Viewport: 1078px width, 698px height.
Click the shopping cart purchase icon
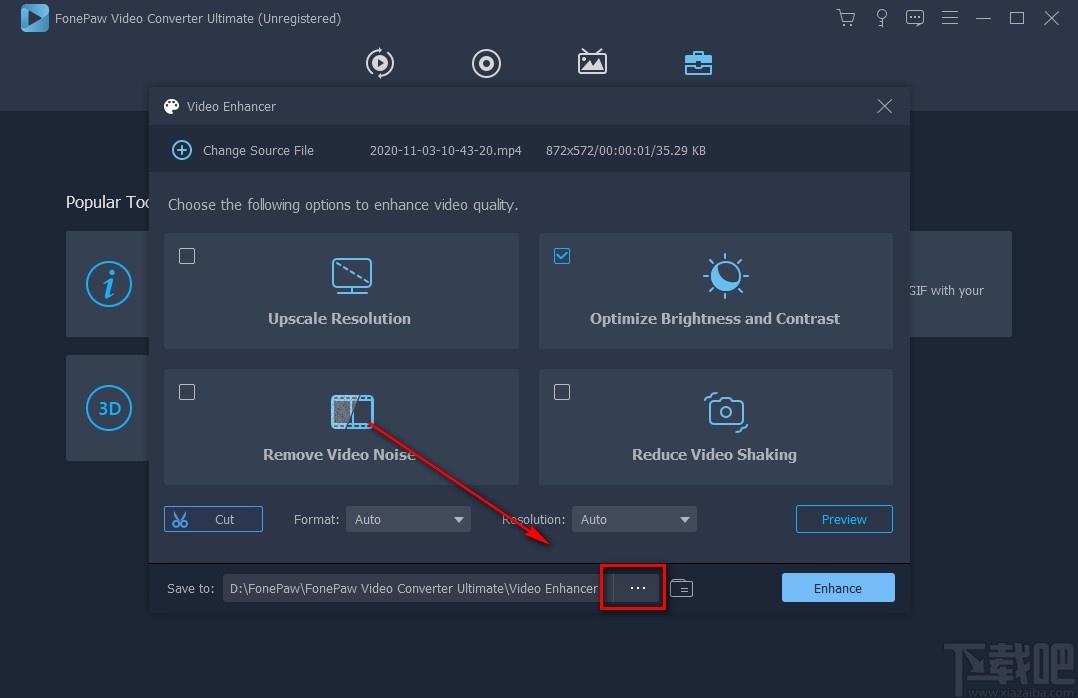[846, 18]
